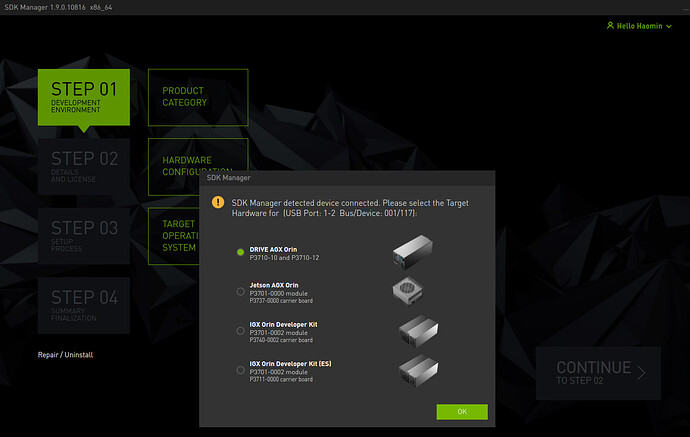The height and width of the screenshot is (437, 690).
Task: Click the DRIVE AGX Orin device image
Action: 412,252
